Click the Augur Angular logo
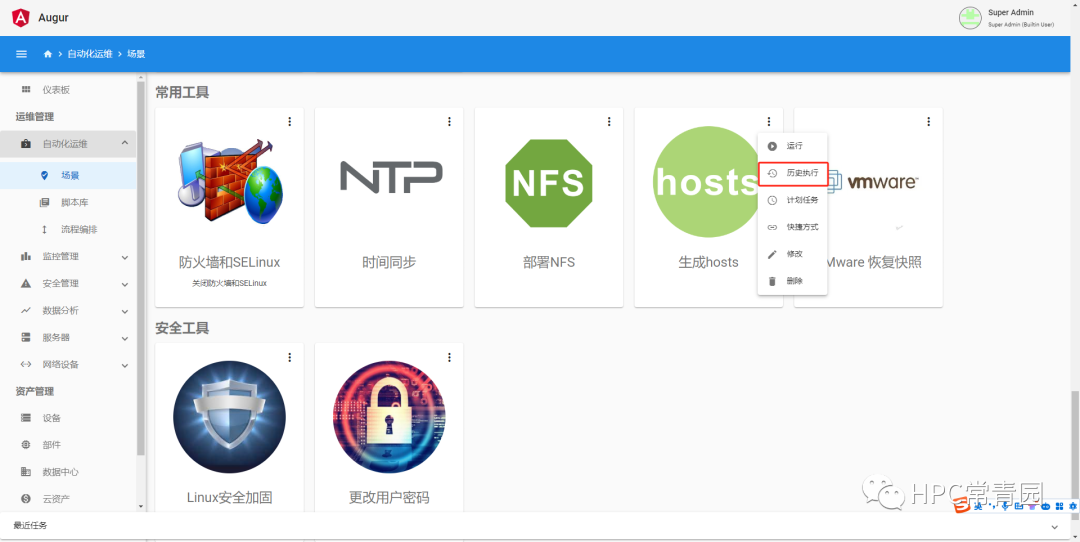The height and width of the screenshot is (542, 1080). coord(21,17)
